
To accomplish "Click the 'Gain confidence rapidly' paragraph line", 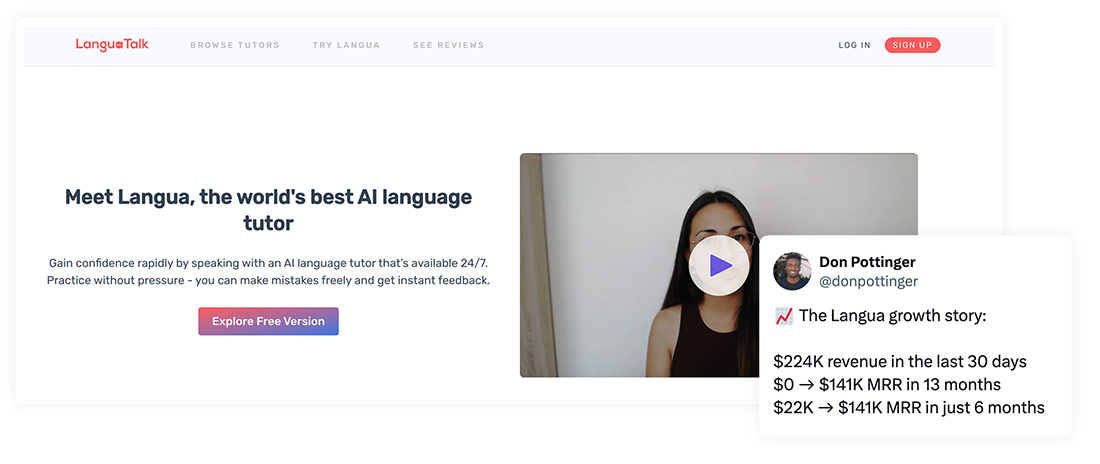I will pyautogui.click(x=268, y=263).
